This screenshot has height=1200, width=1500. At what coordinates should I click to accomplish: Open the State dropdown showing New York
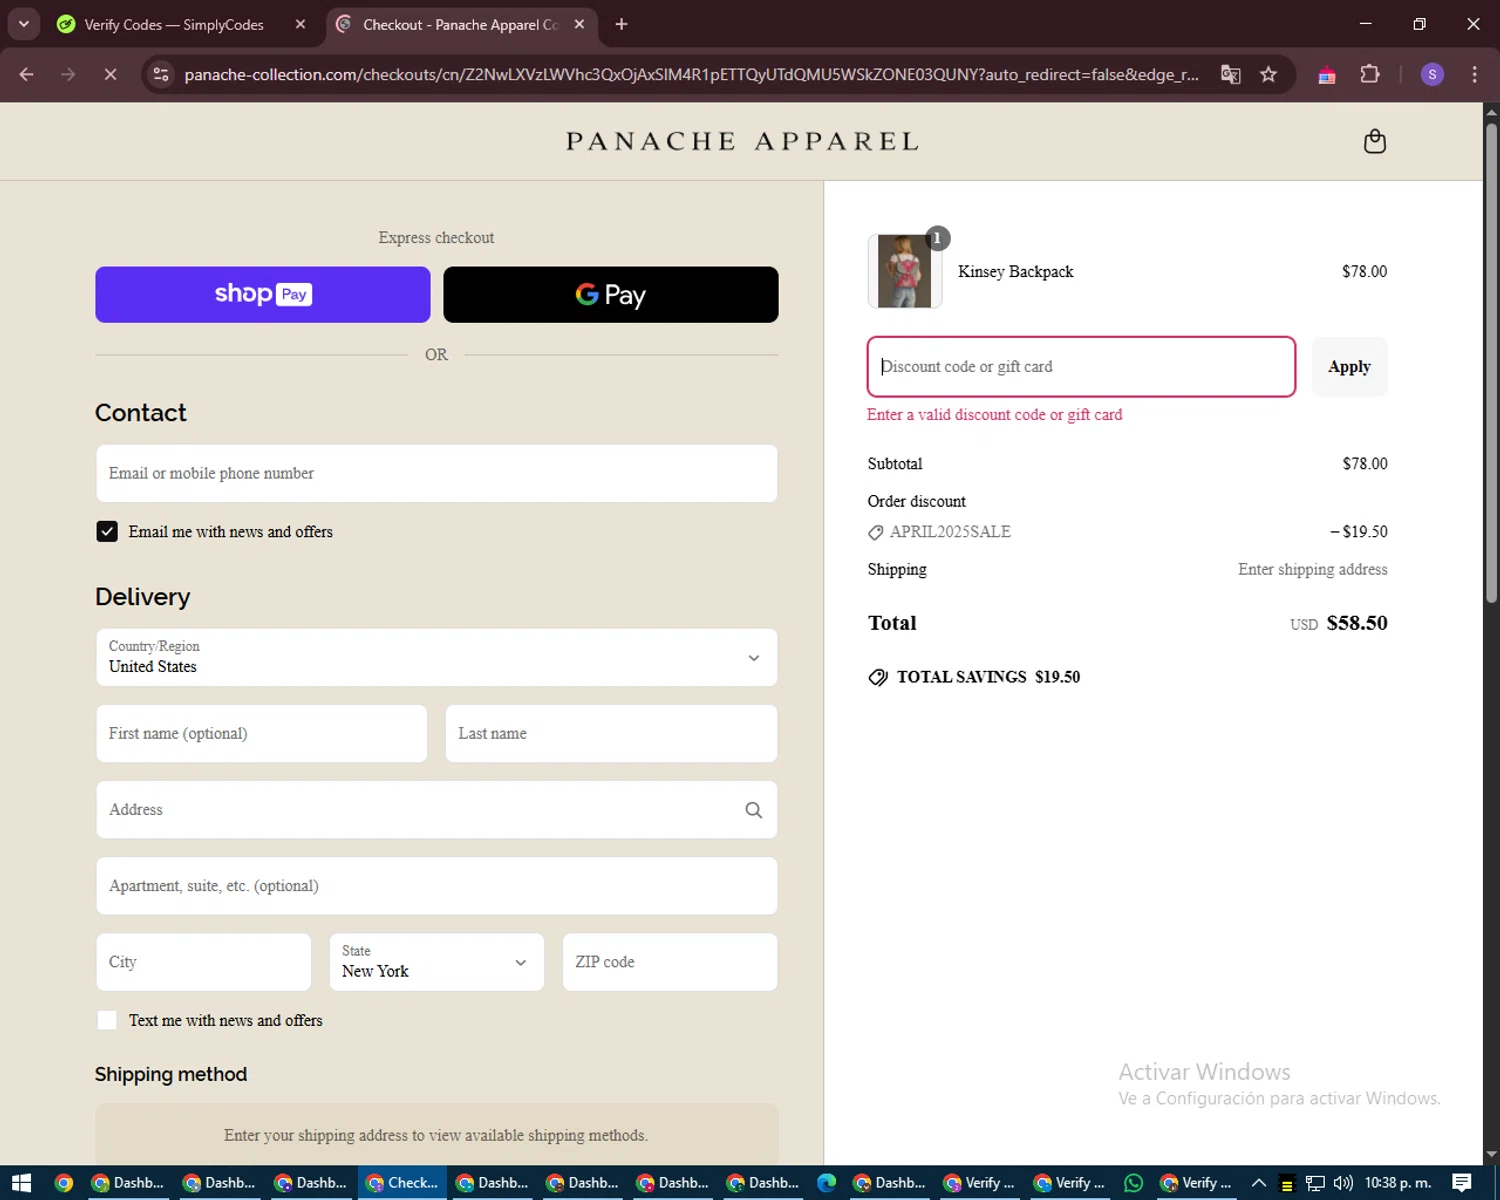437,962
